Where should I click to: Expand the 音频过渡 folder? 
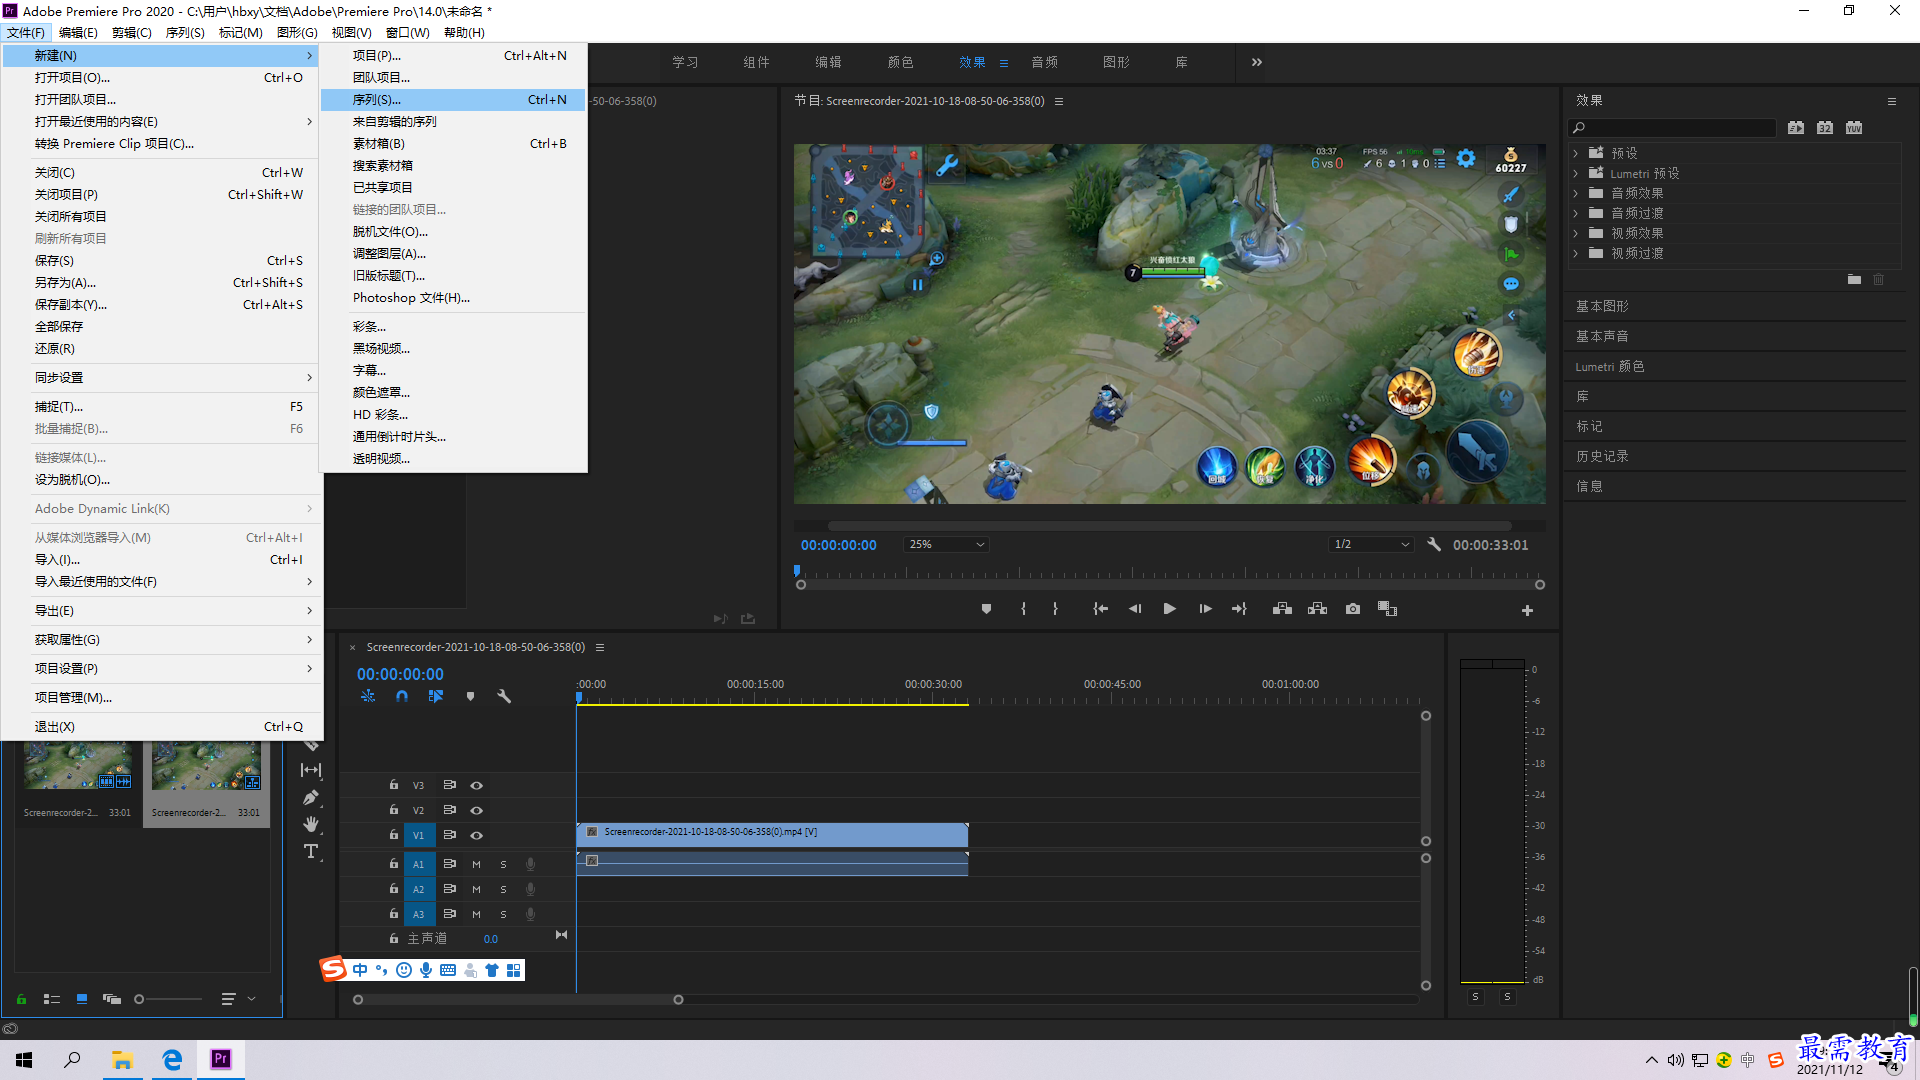1576,213
